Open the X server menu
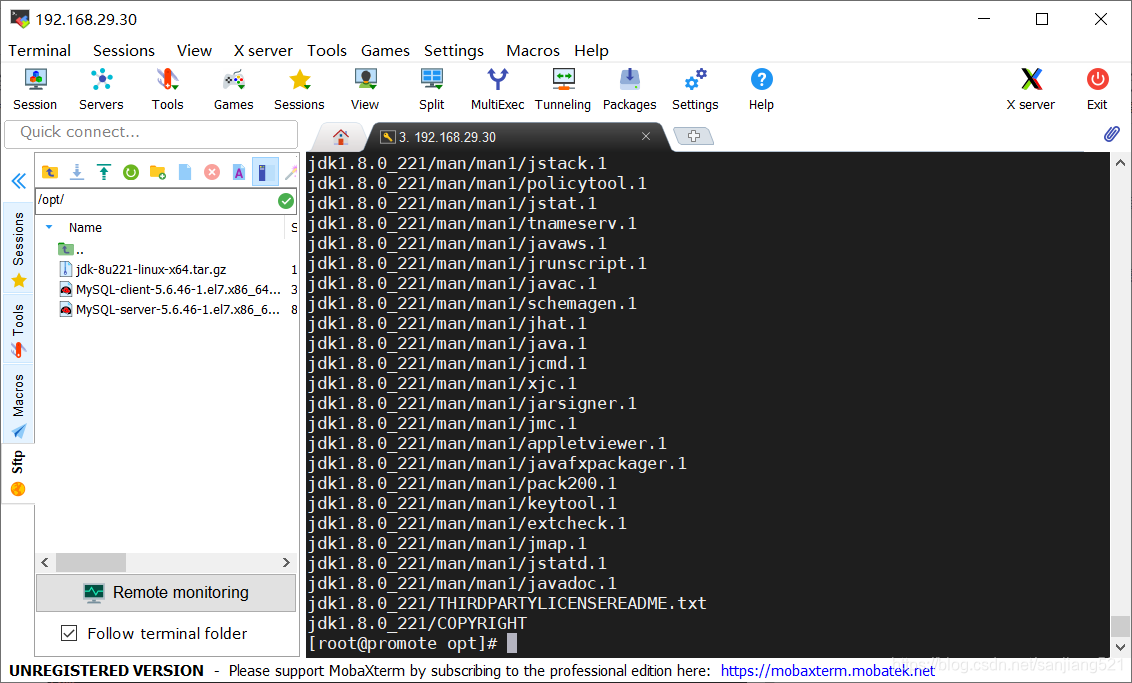The width and height of the screenshot is (1132, 683). (x=263, y=51)
